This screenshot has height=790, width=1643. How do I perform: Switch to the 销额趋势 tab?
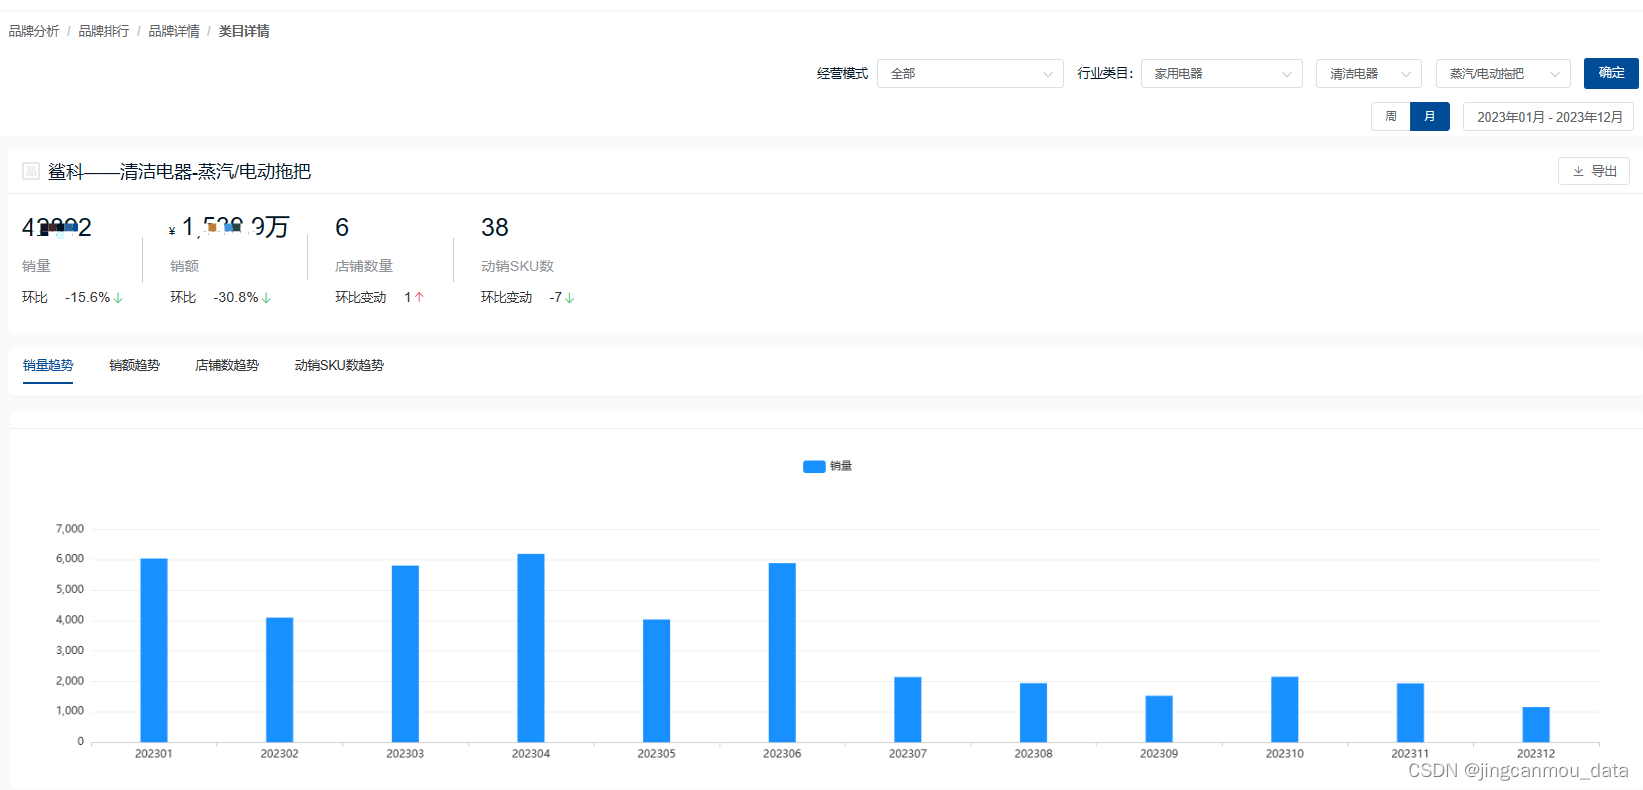click(x=134, y=365)
